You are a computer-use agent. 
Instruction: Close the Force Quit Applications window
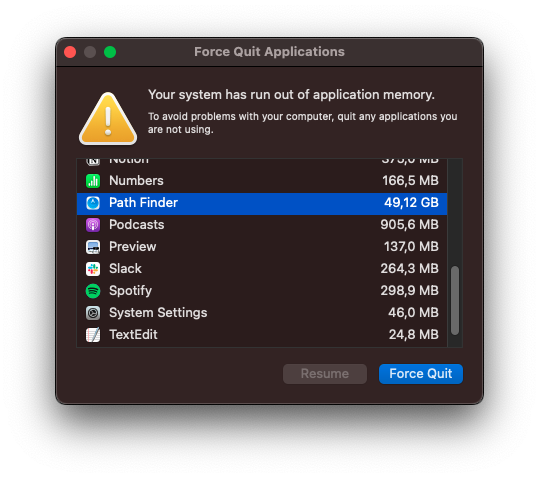point(70,52)
